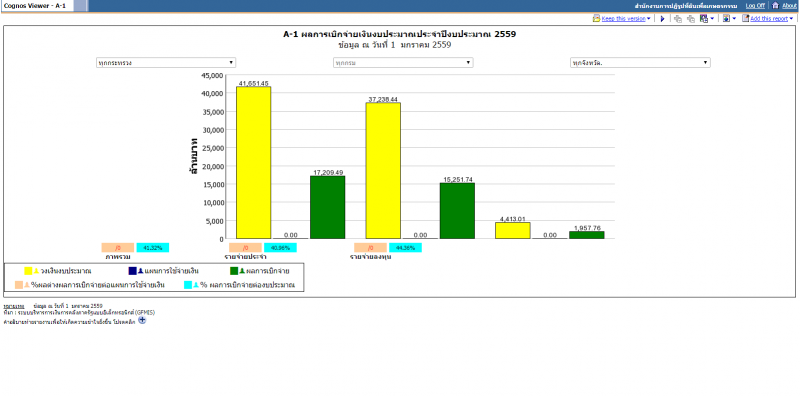Click the second greyed drill icon in toolbar
This screenshot has width=800, height=396.
(691, 19)
